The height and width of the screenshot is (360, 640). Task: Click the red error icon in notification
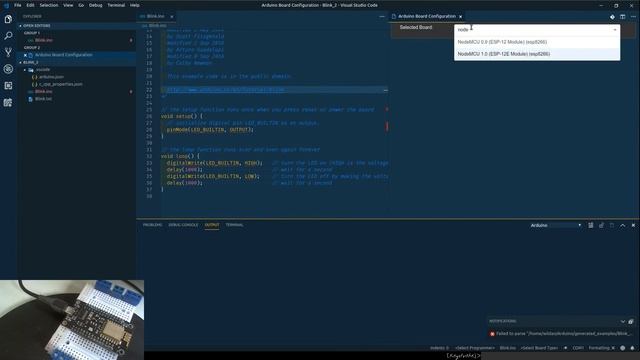pos(492,334)
